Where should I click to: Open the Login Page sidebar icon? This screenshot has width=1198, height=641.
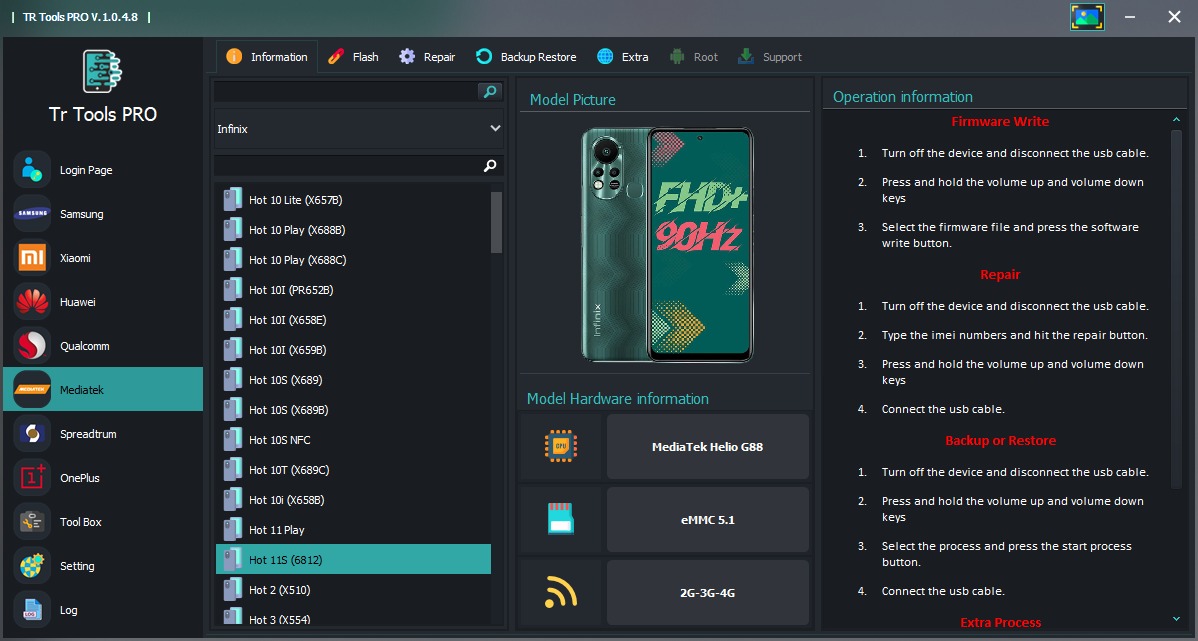(32, 170)
